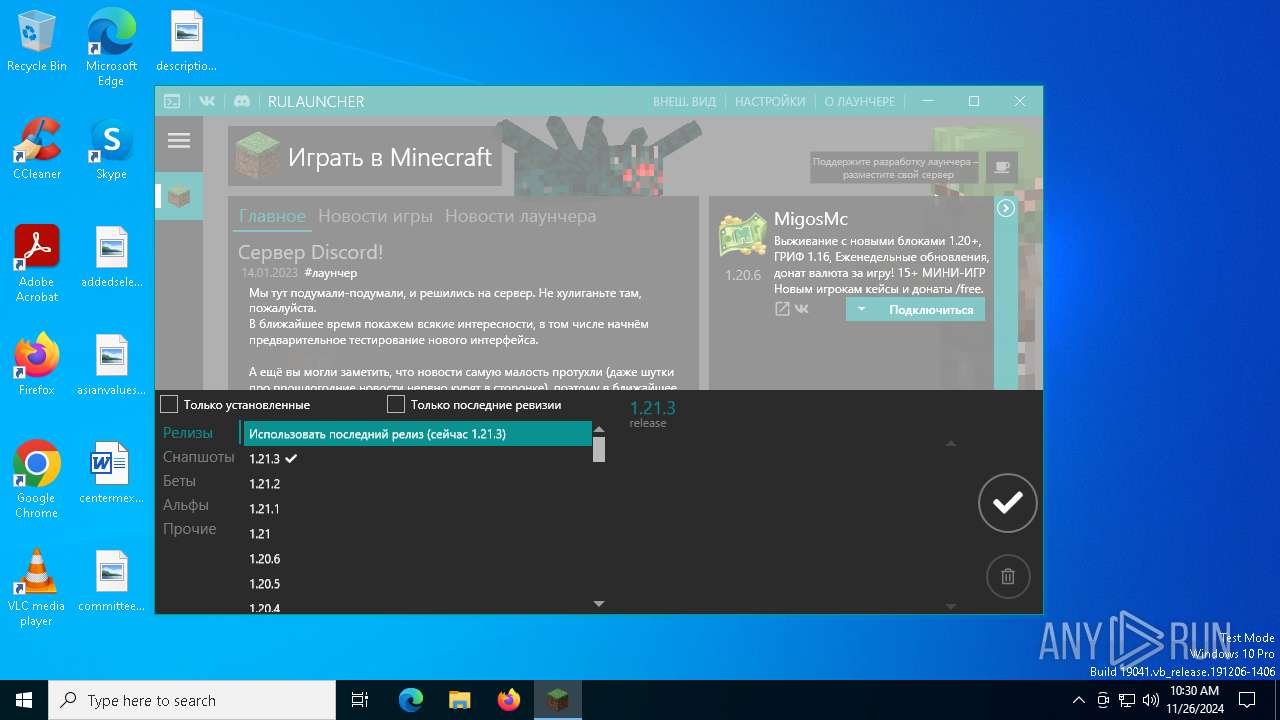Click version list scroll up arrow
This screenshot has height=720, width=1280.
coord(599,429)
